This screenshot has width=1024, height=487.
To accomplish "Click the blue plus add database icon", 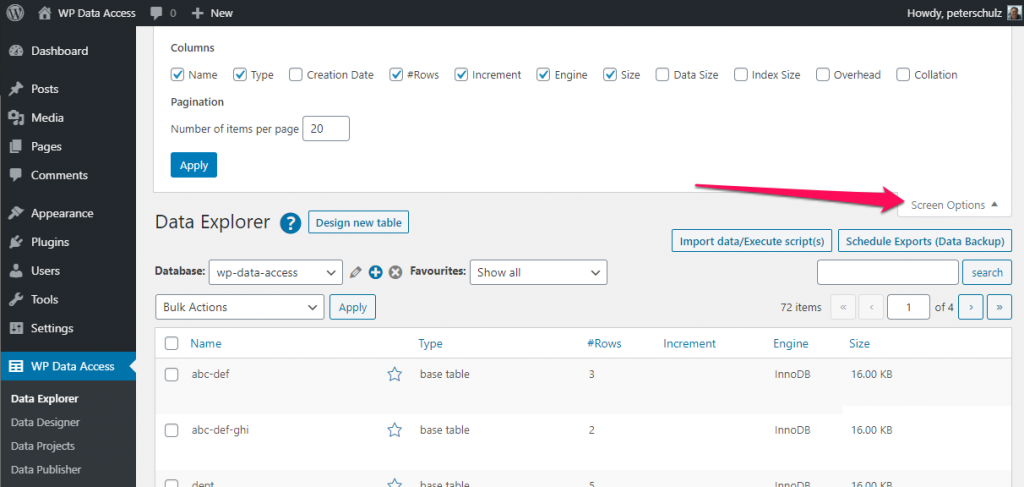I will [375, 273].
